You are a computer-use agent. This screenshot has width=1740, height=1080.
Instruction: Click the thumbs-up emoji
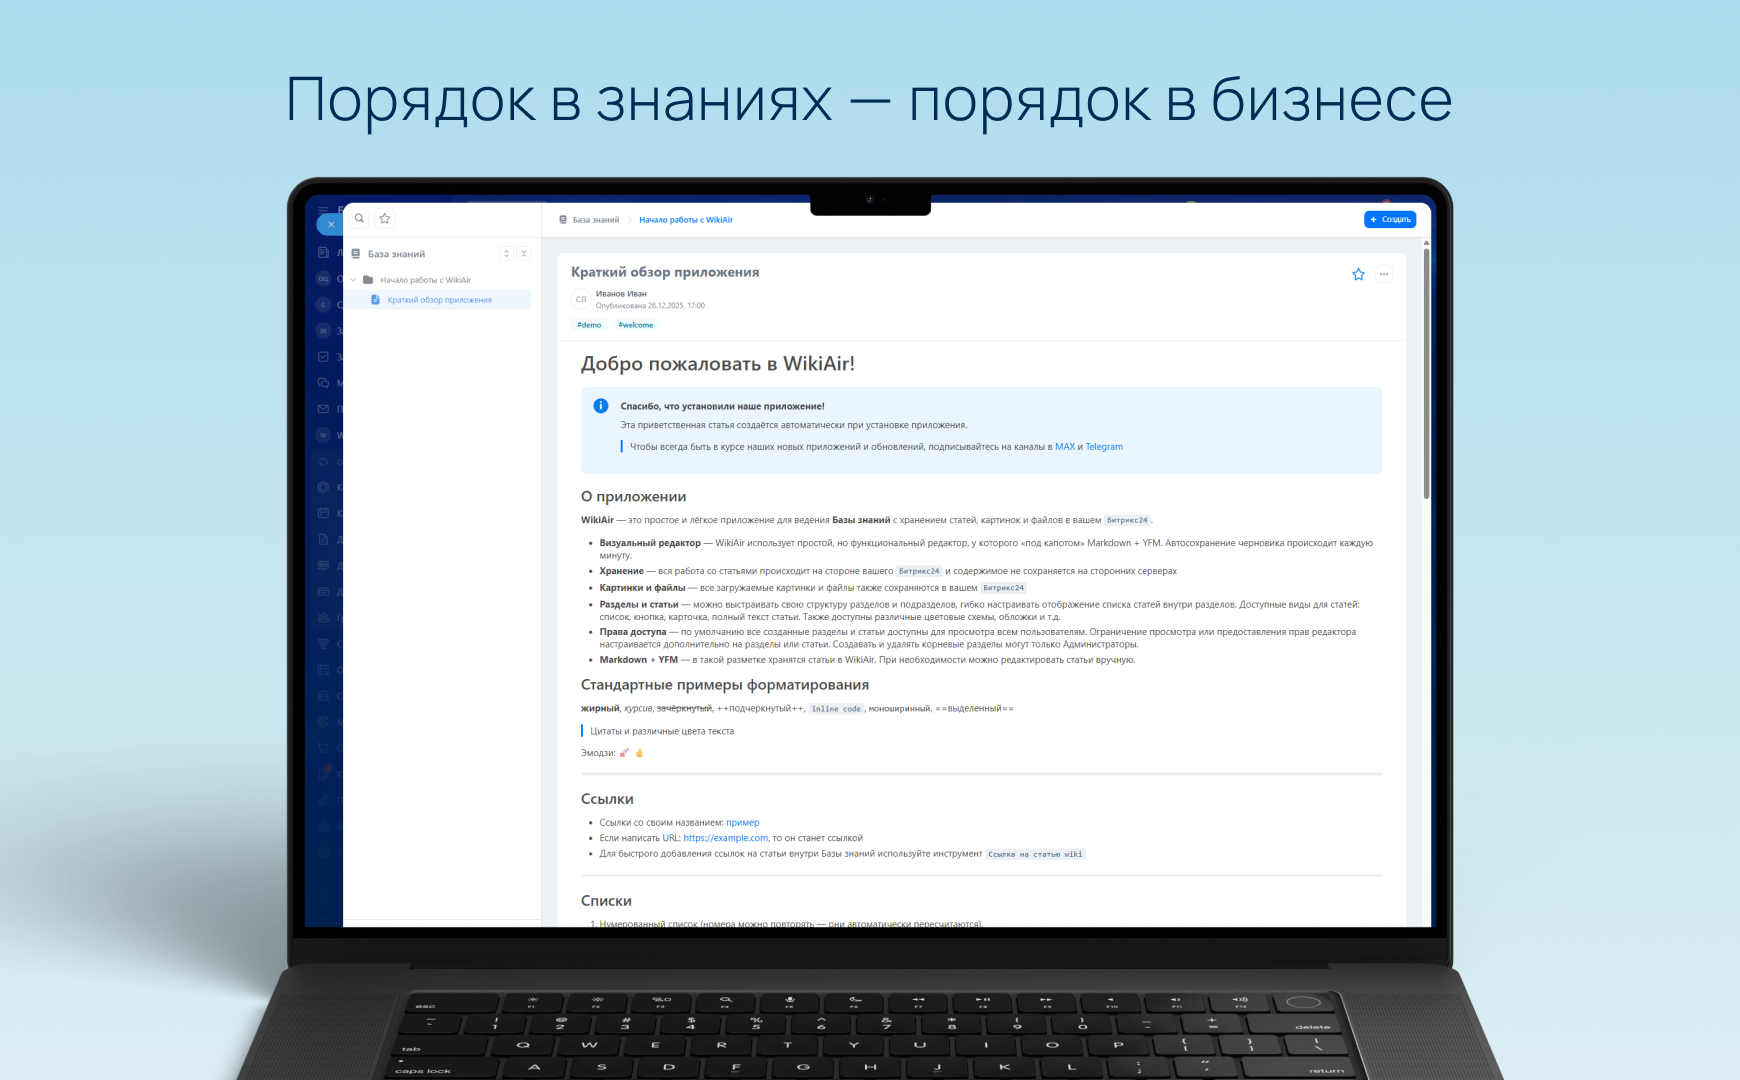point(639,753)
